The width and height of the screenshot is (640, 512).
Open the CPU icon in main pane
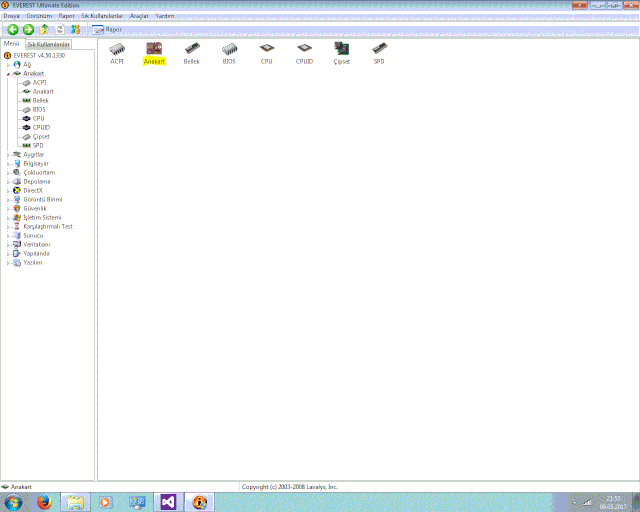tap(267, 53)
